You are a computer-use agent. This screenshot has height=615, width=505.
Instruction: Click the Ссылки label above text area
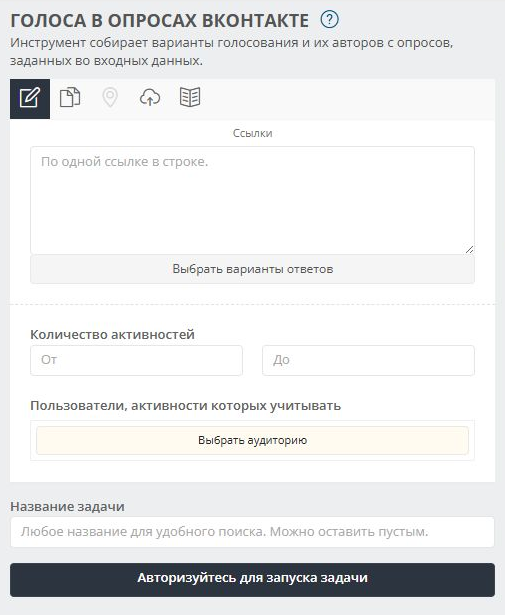click(252, 133)
